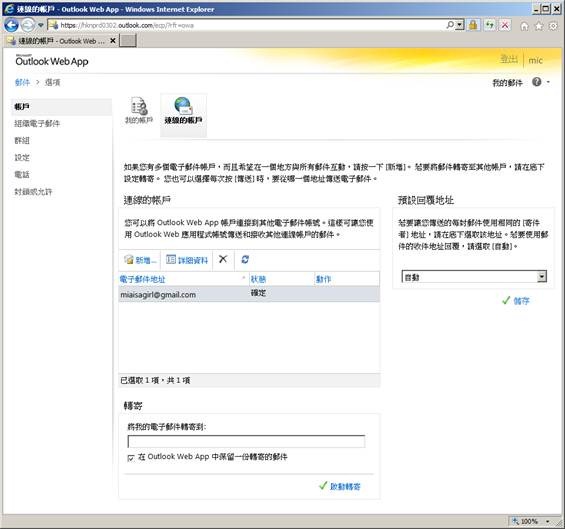The height and width of the screenshot is (529, 565).
Task: Open browser Home icon
Action: [525, 26]
